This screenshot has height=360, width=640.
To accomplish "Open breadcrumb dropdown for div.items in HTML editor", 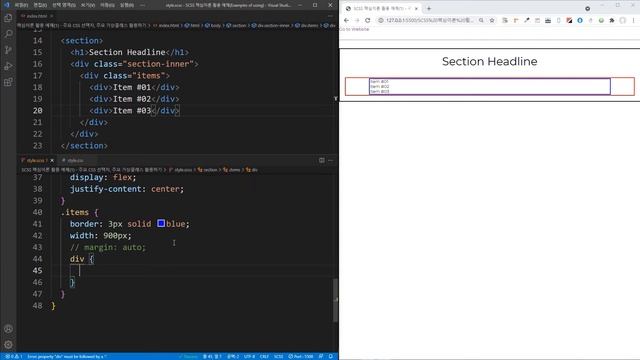I will (x=307, y=25).
